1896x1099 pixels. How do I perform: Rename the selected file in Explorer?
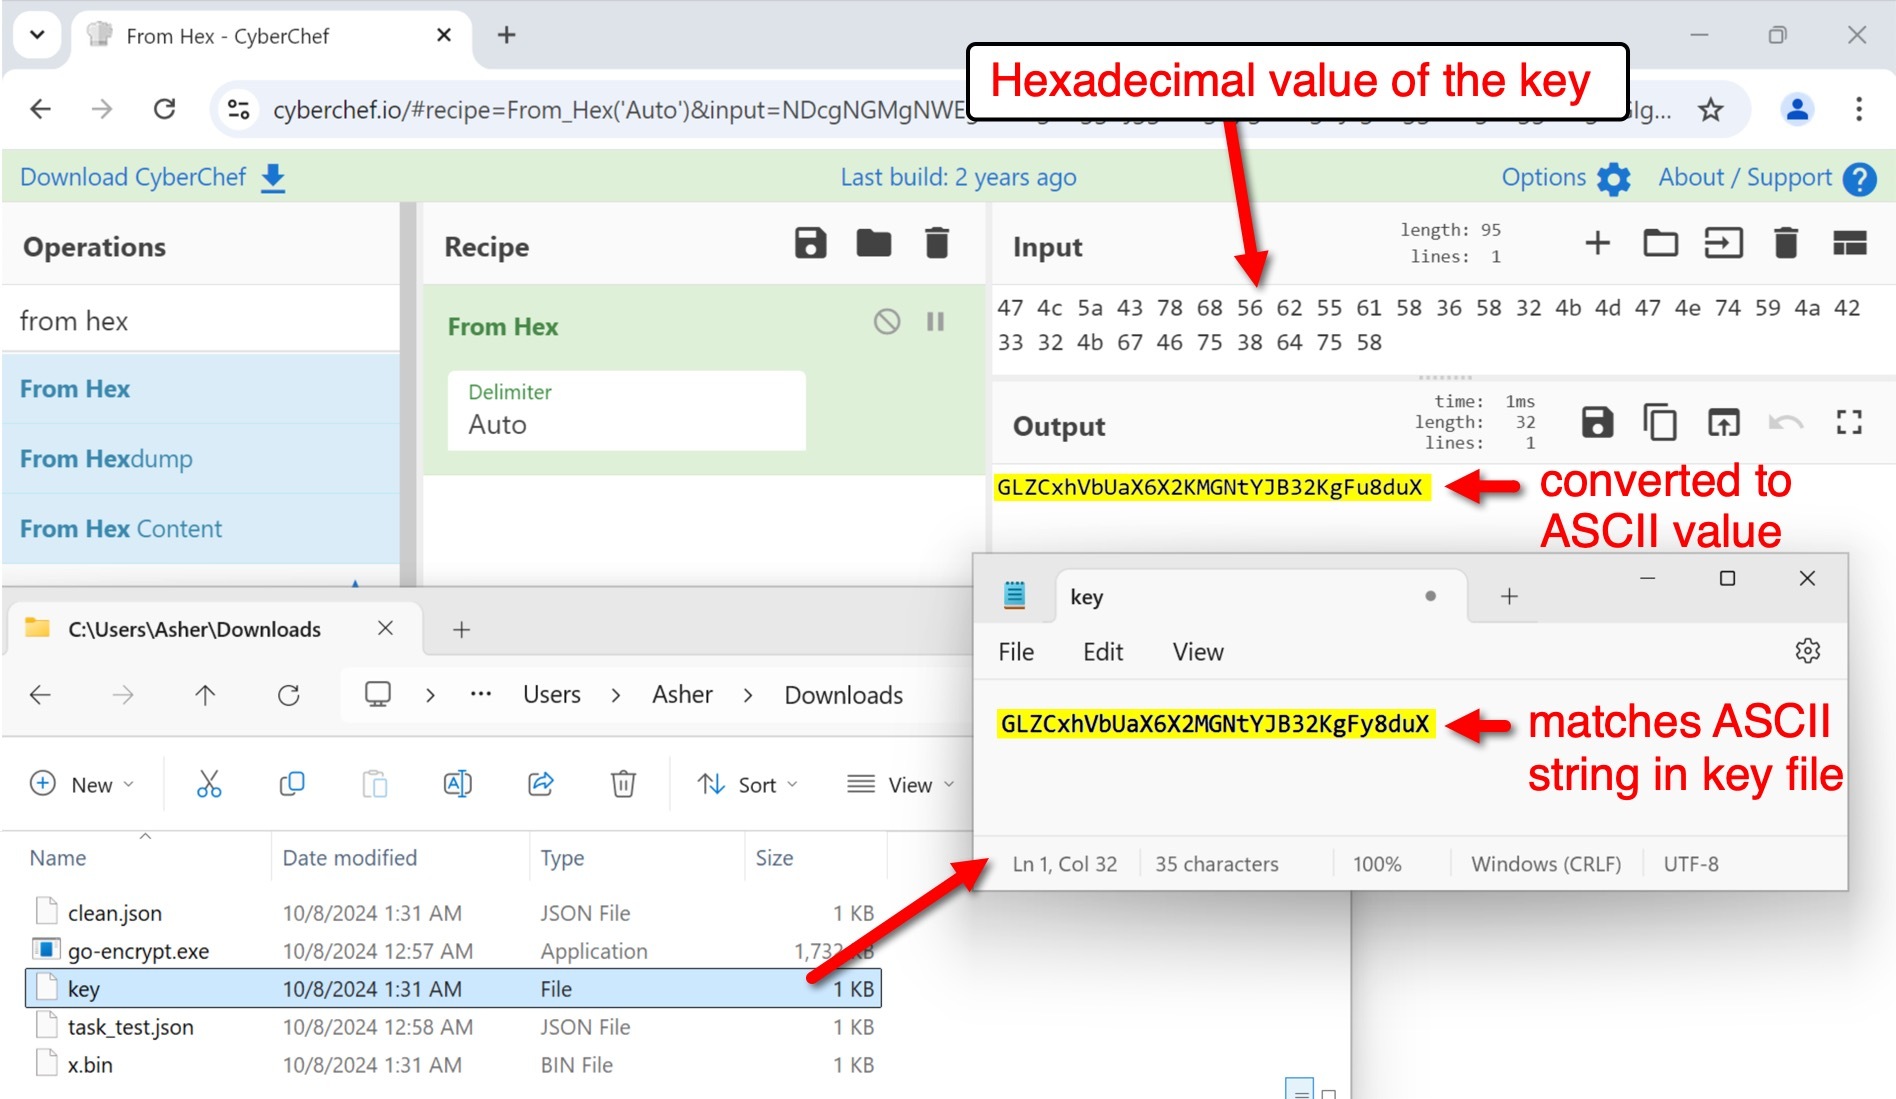[457, 784]
